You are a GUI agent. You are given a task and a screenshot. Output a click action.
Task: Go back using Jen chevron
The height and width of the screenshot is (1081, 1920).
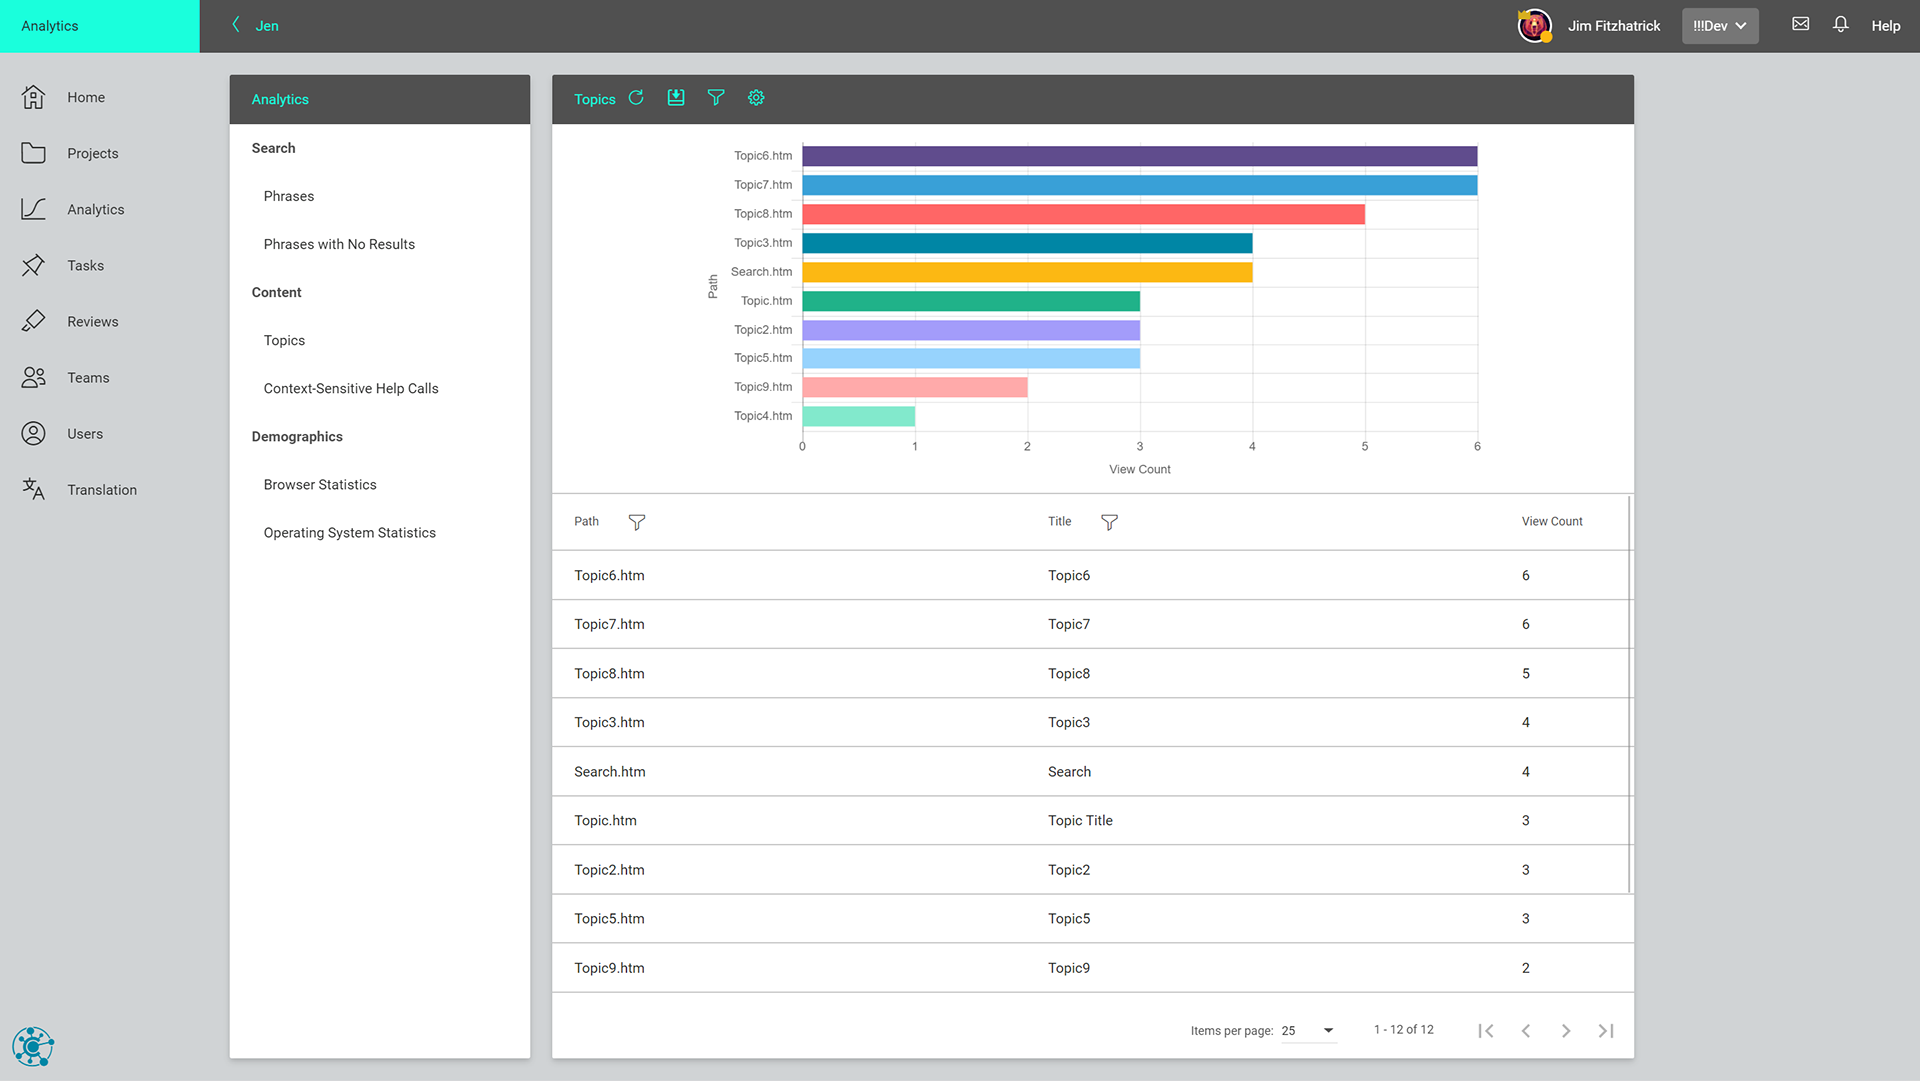coord(237,25)
